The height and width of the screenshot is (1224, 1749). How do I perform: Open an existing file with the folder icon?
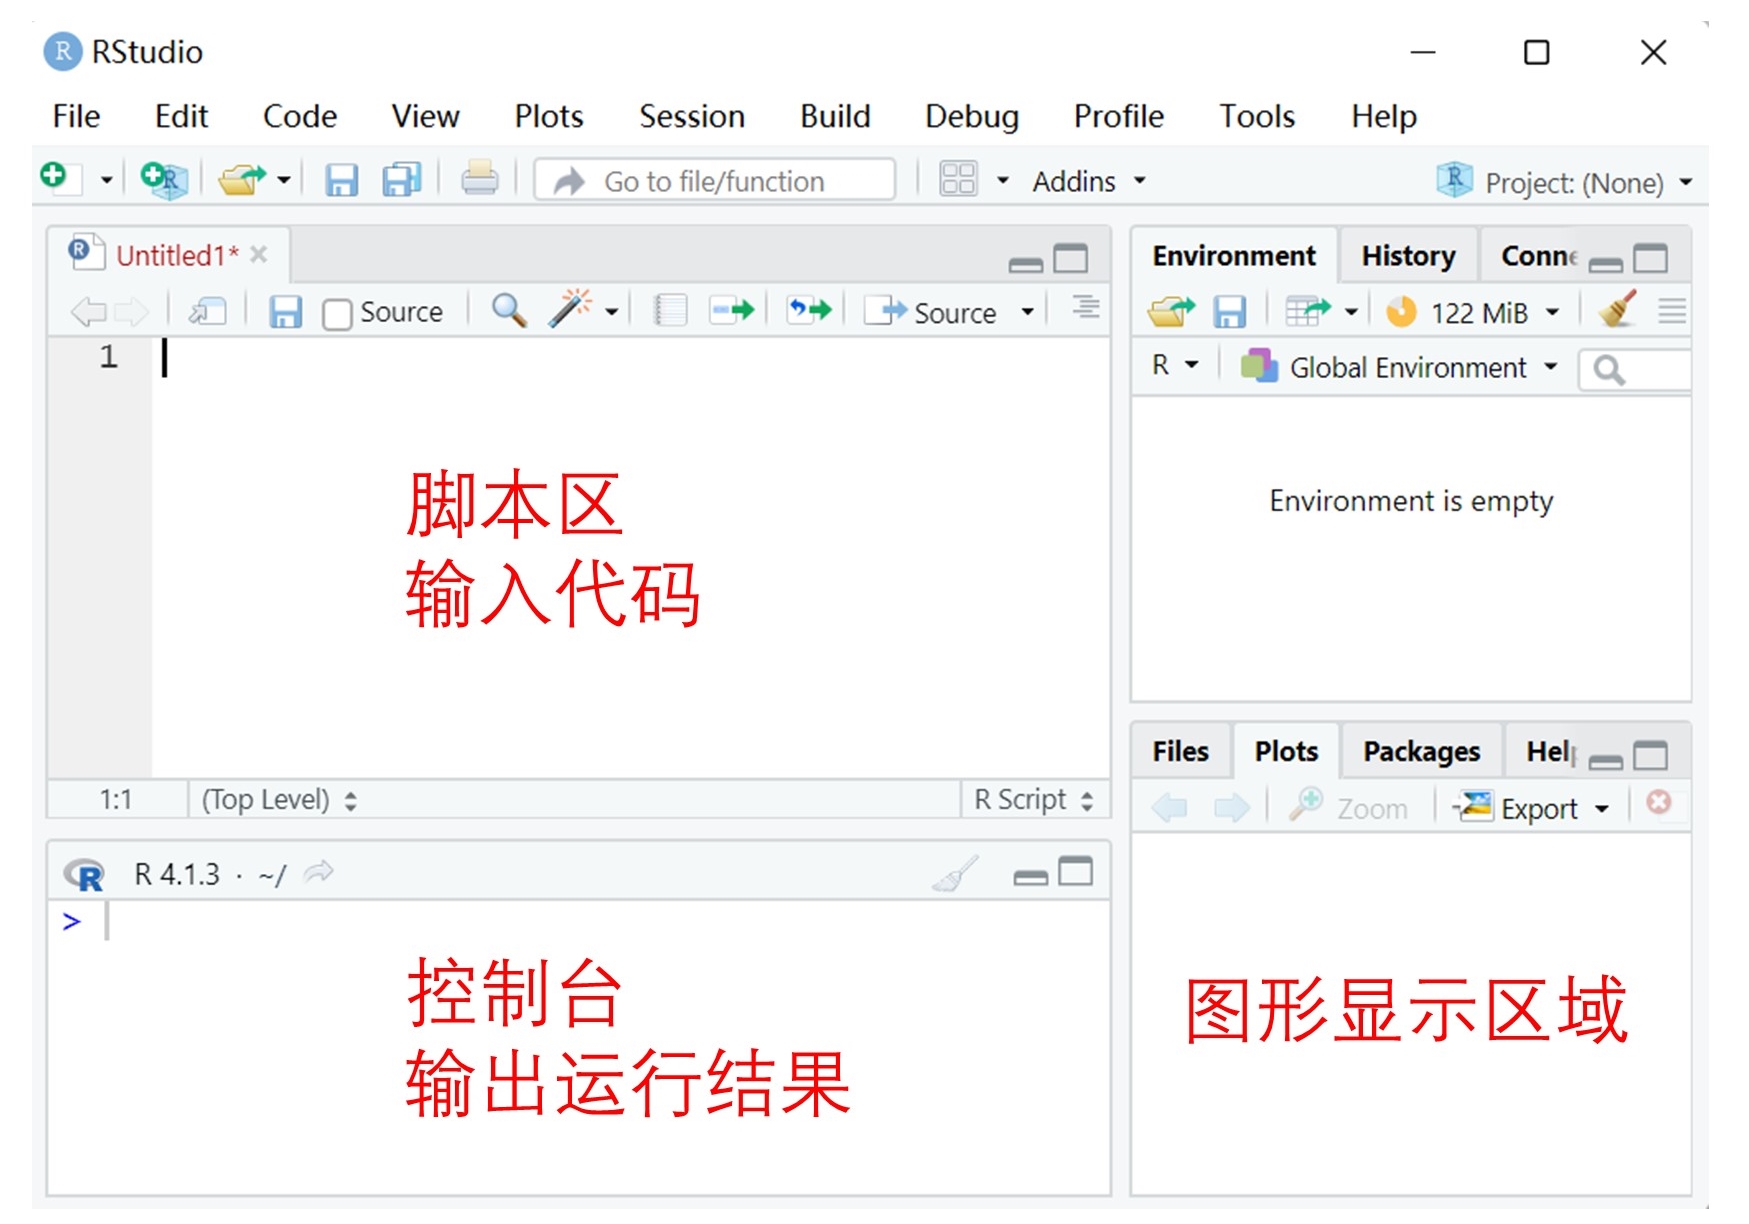(242, 180)
